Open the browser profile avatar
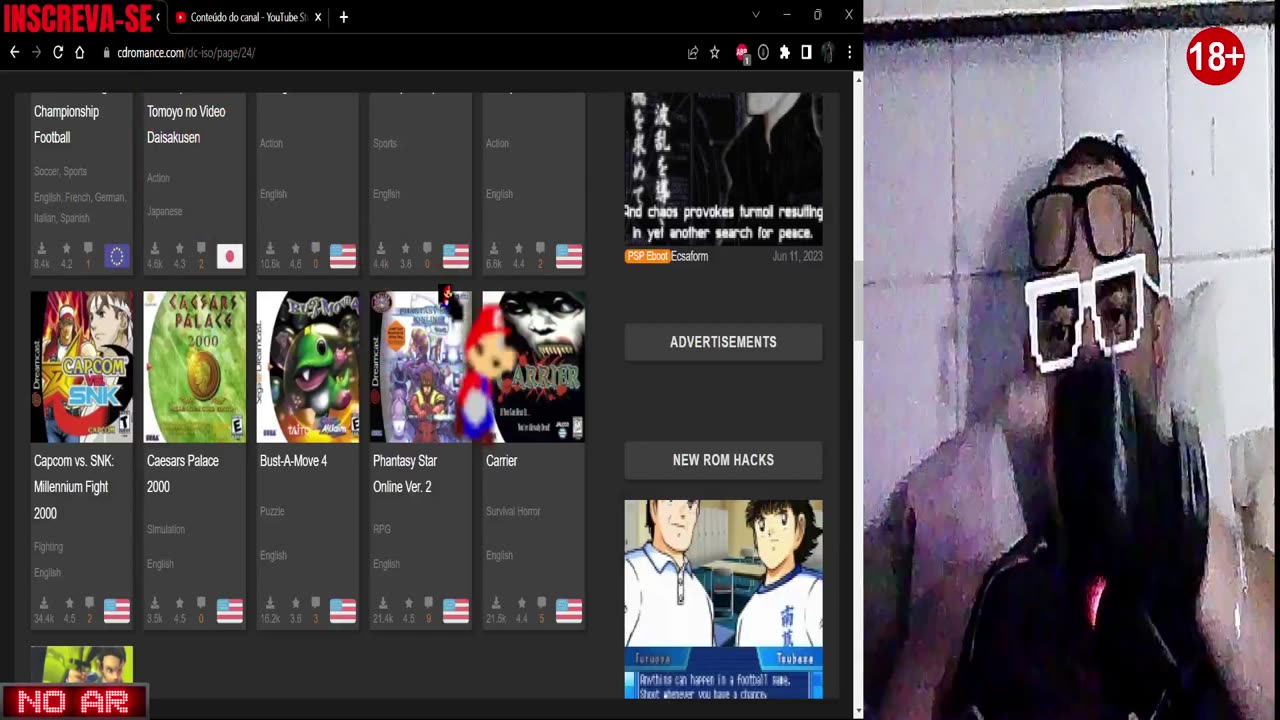This screenshot has height=720, width=1280. 828,52
